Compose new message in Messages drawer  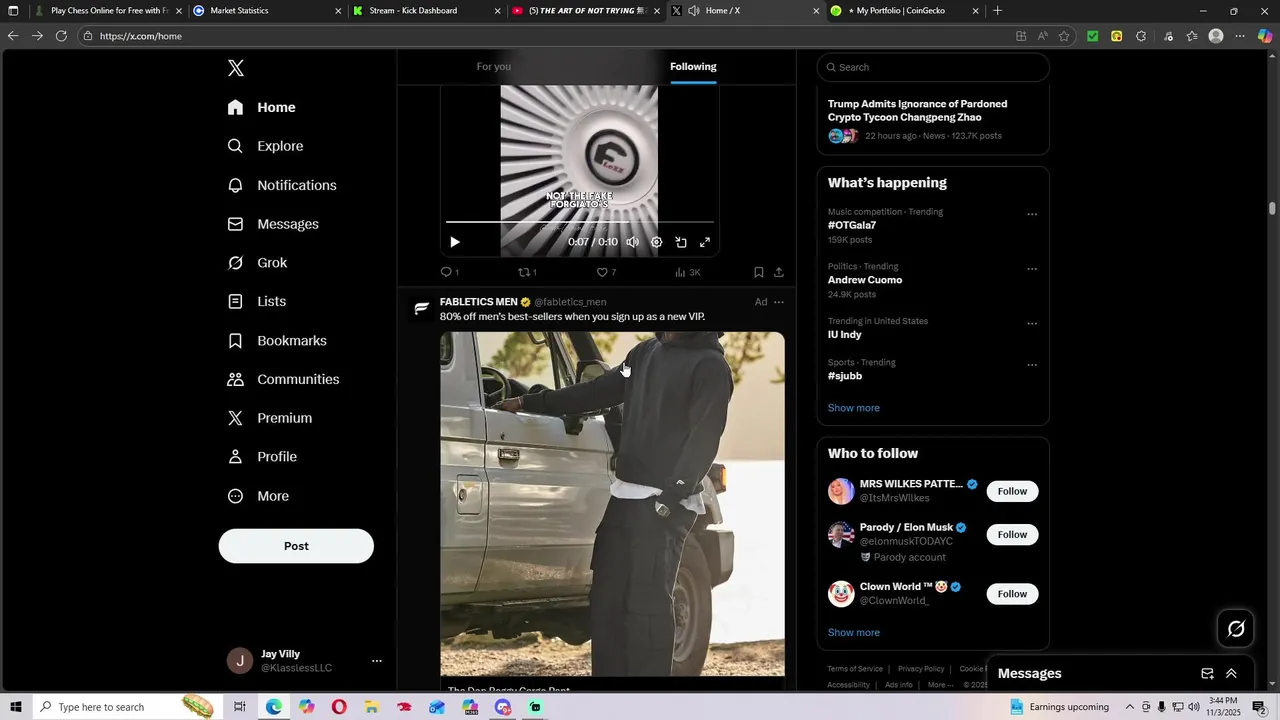[x=1207, y=674]
